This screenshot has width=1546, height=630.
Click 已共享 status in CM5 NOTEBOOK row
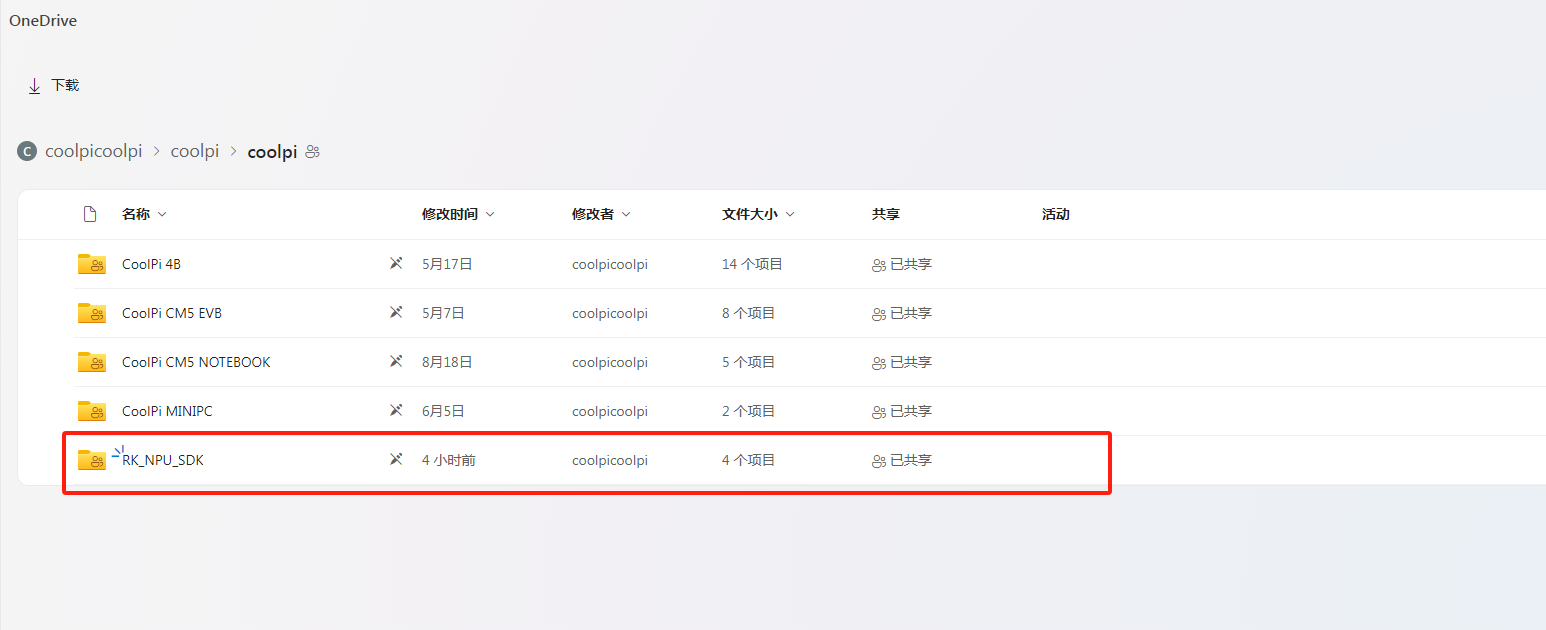[902, 362]
